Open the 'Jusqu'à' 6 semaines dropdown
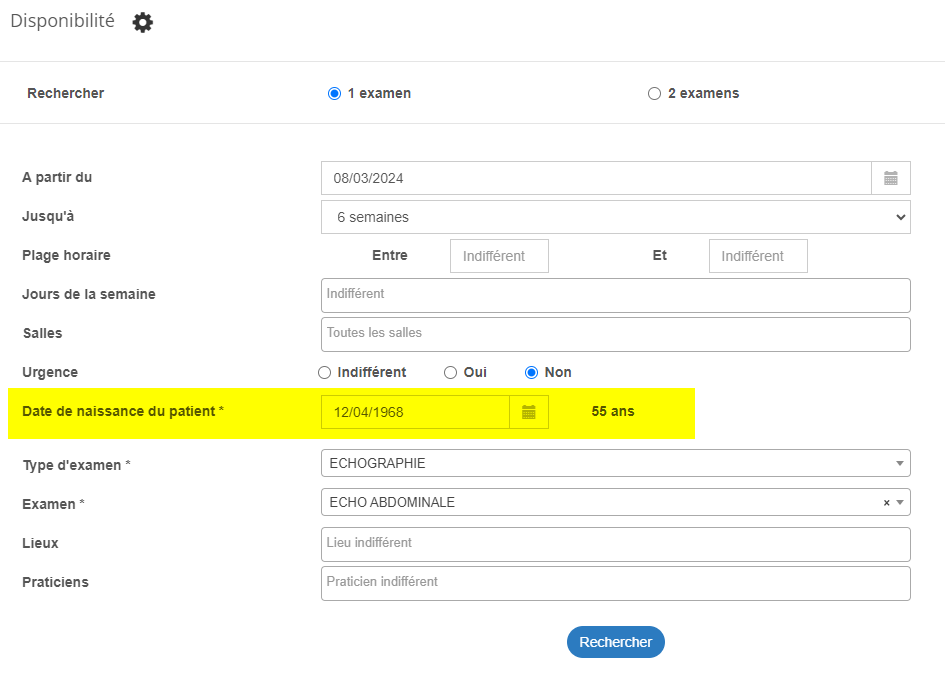The height and width of the screenshot is (675, 945). point(615,217)
